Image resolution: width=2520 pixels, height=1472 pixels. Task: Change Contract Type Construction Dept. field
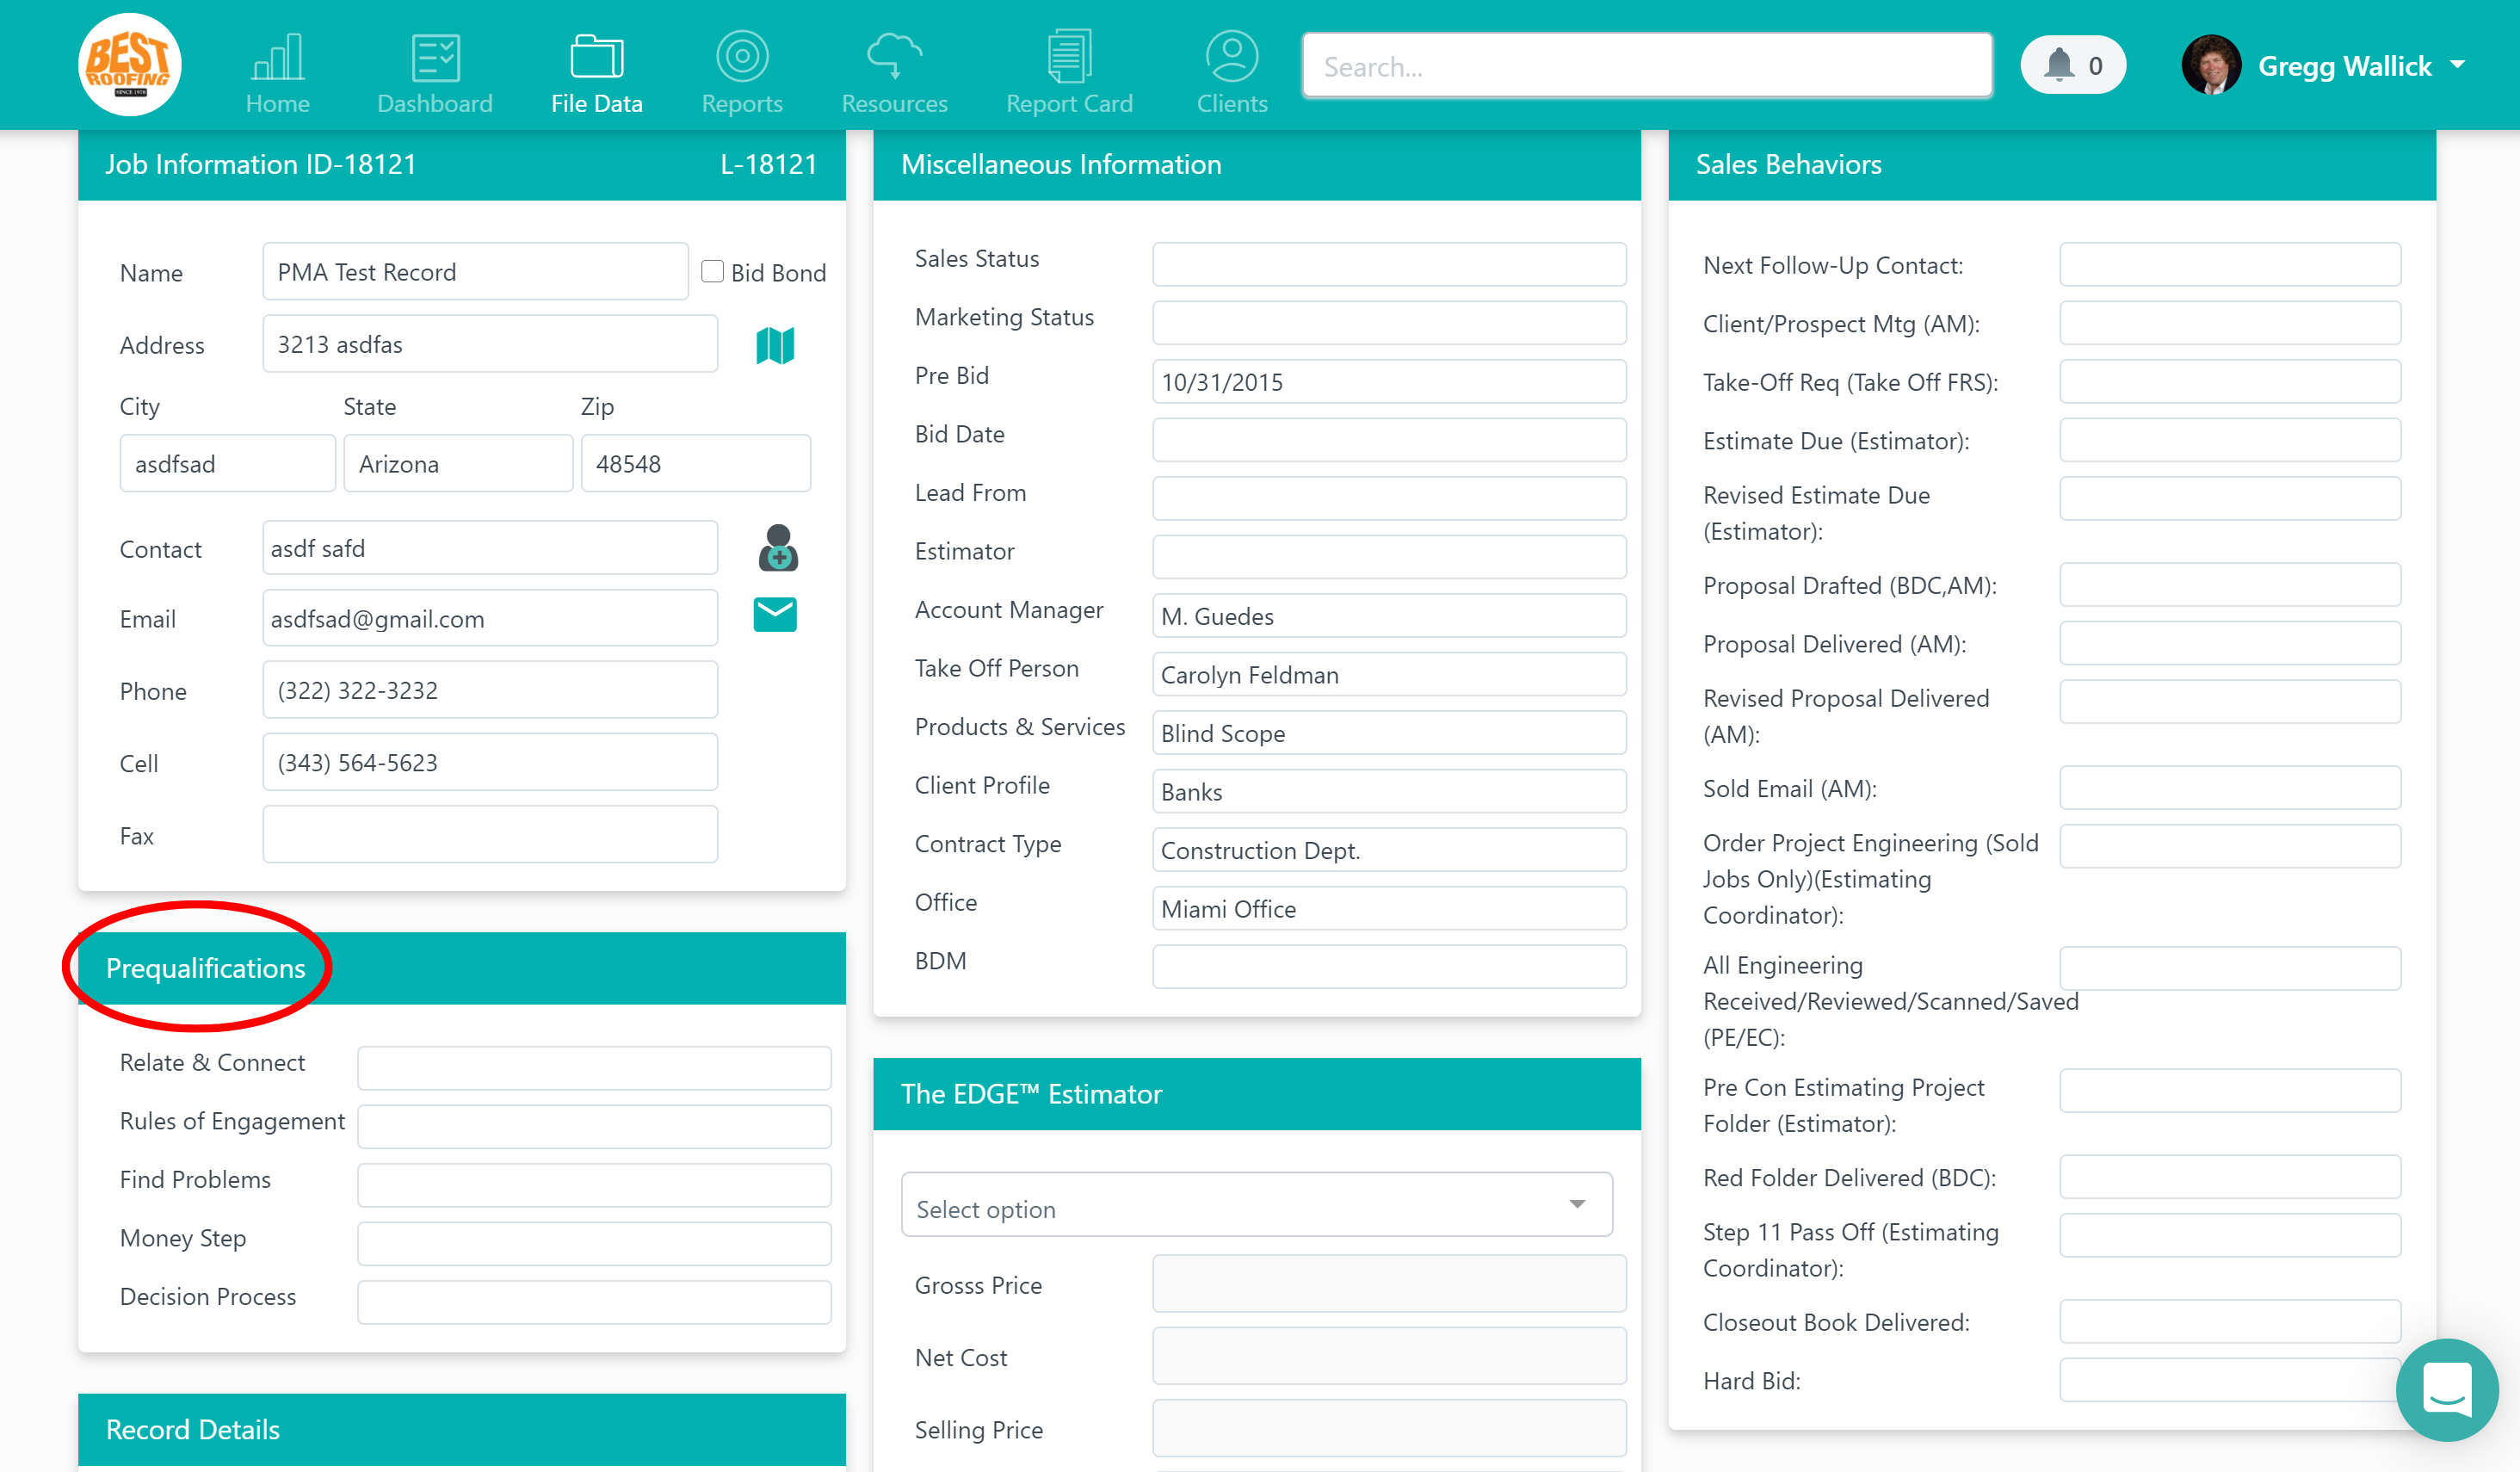click(x=1389, y=849)
